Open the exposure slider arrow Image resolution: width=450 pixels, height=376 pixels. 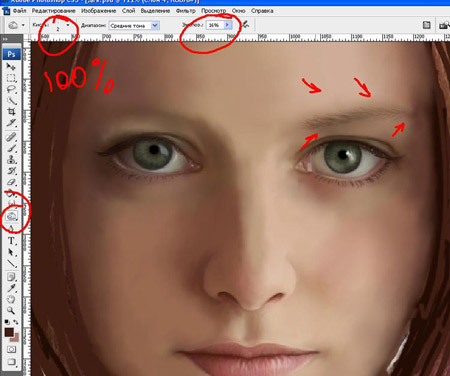click(x=227, y=25)
